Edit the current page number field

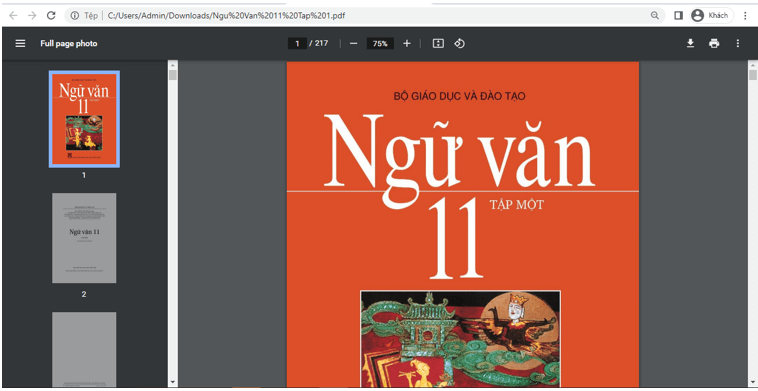pos(297,43)
